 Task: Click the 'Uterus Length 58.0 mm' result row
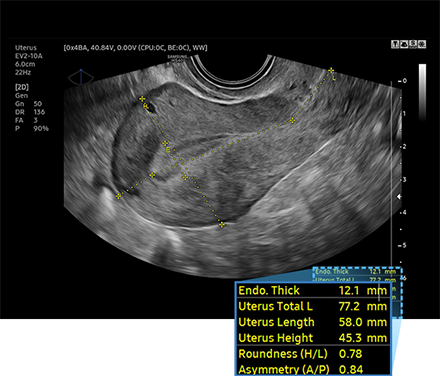click(313, 322)
